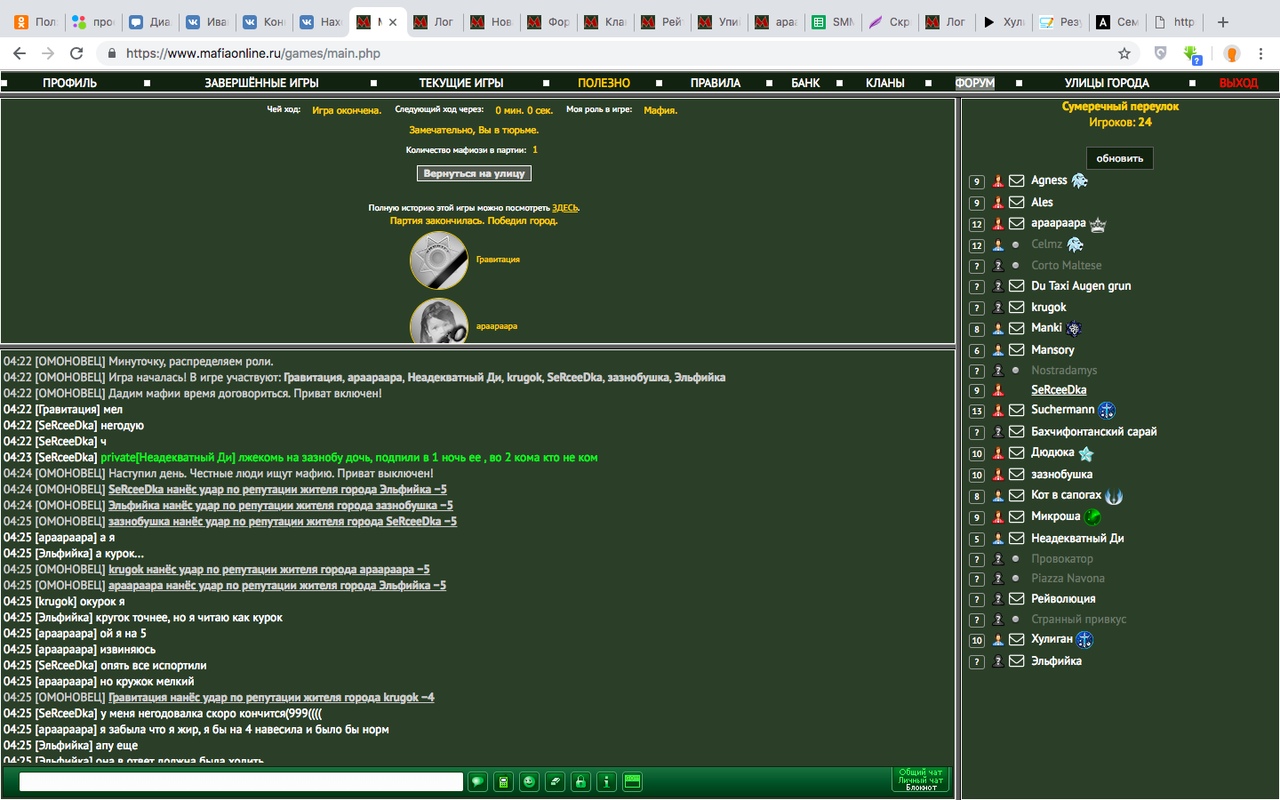Screen dimensions: 1280x800
Task: Click envelope icon next to Agness
Action: click(1016, 181)
